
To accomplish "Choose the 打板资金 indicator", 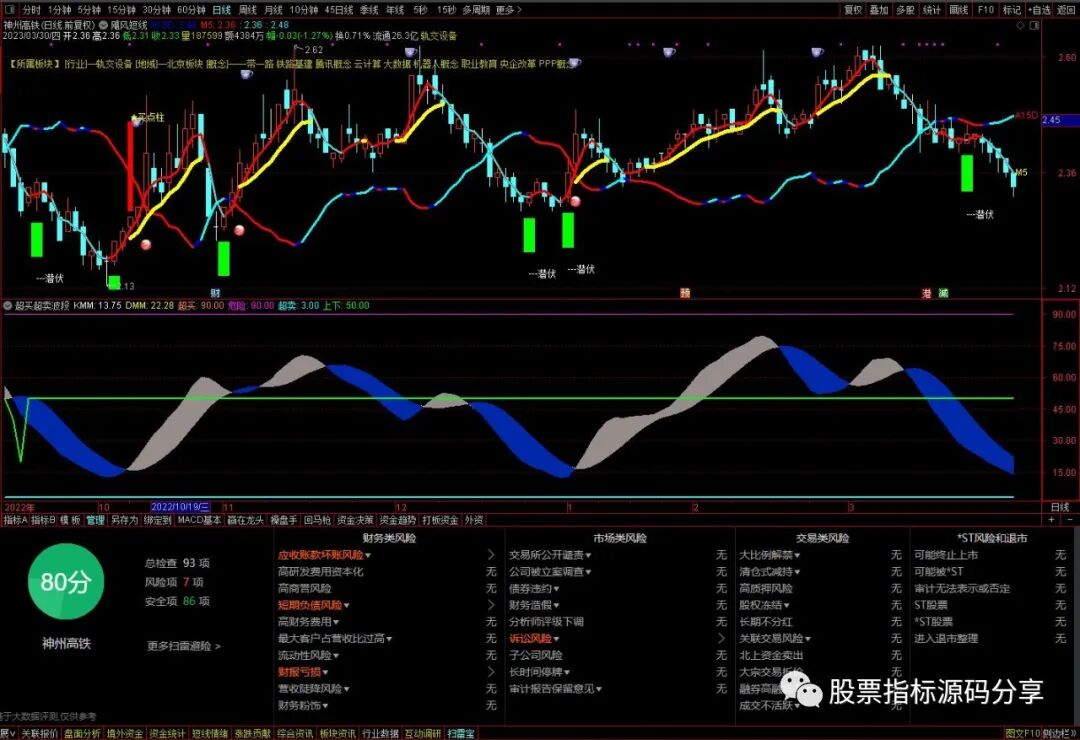I will (x=440, y=520).
